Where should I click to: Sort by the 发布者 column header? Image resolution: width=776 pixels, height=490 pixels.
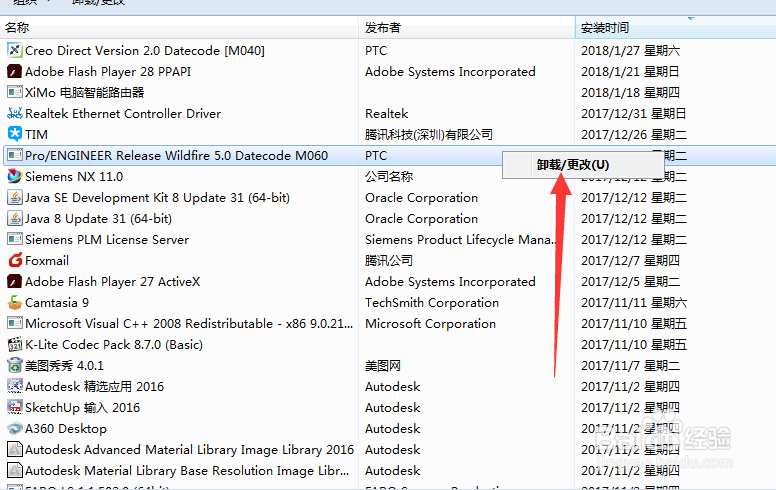tap(466, 28)
